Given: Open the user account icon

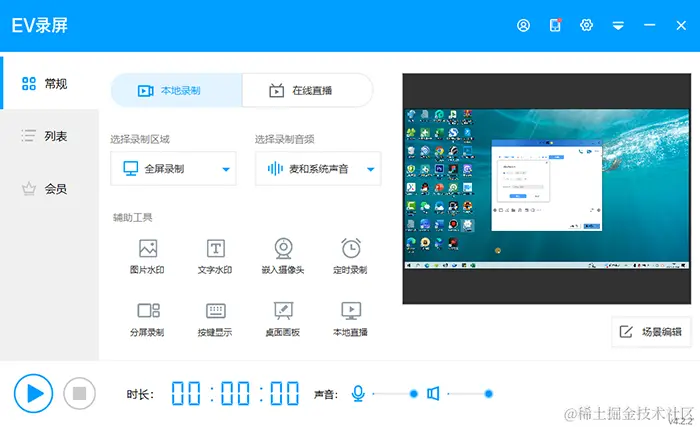Looking at the screenshot, I should coord(523,25).
